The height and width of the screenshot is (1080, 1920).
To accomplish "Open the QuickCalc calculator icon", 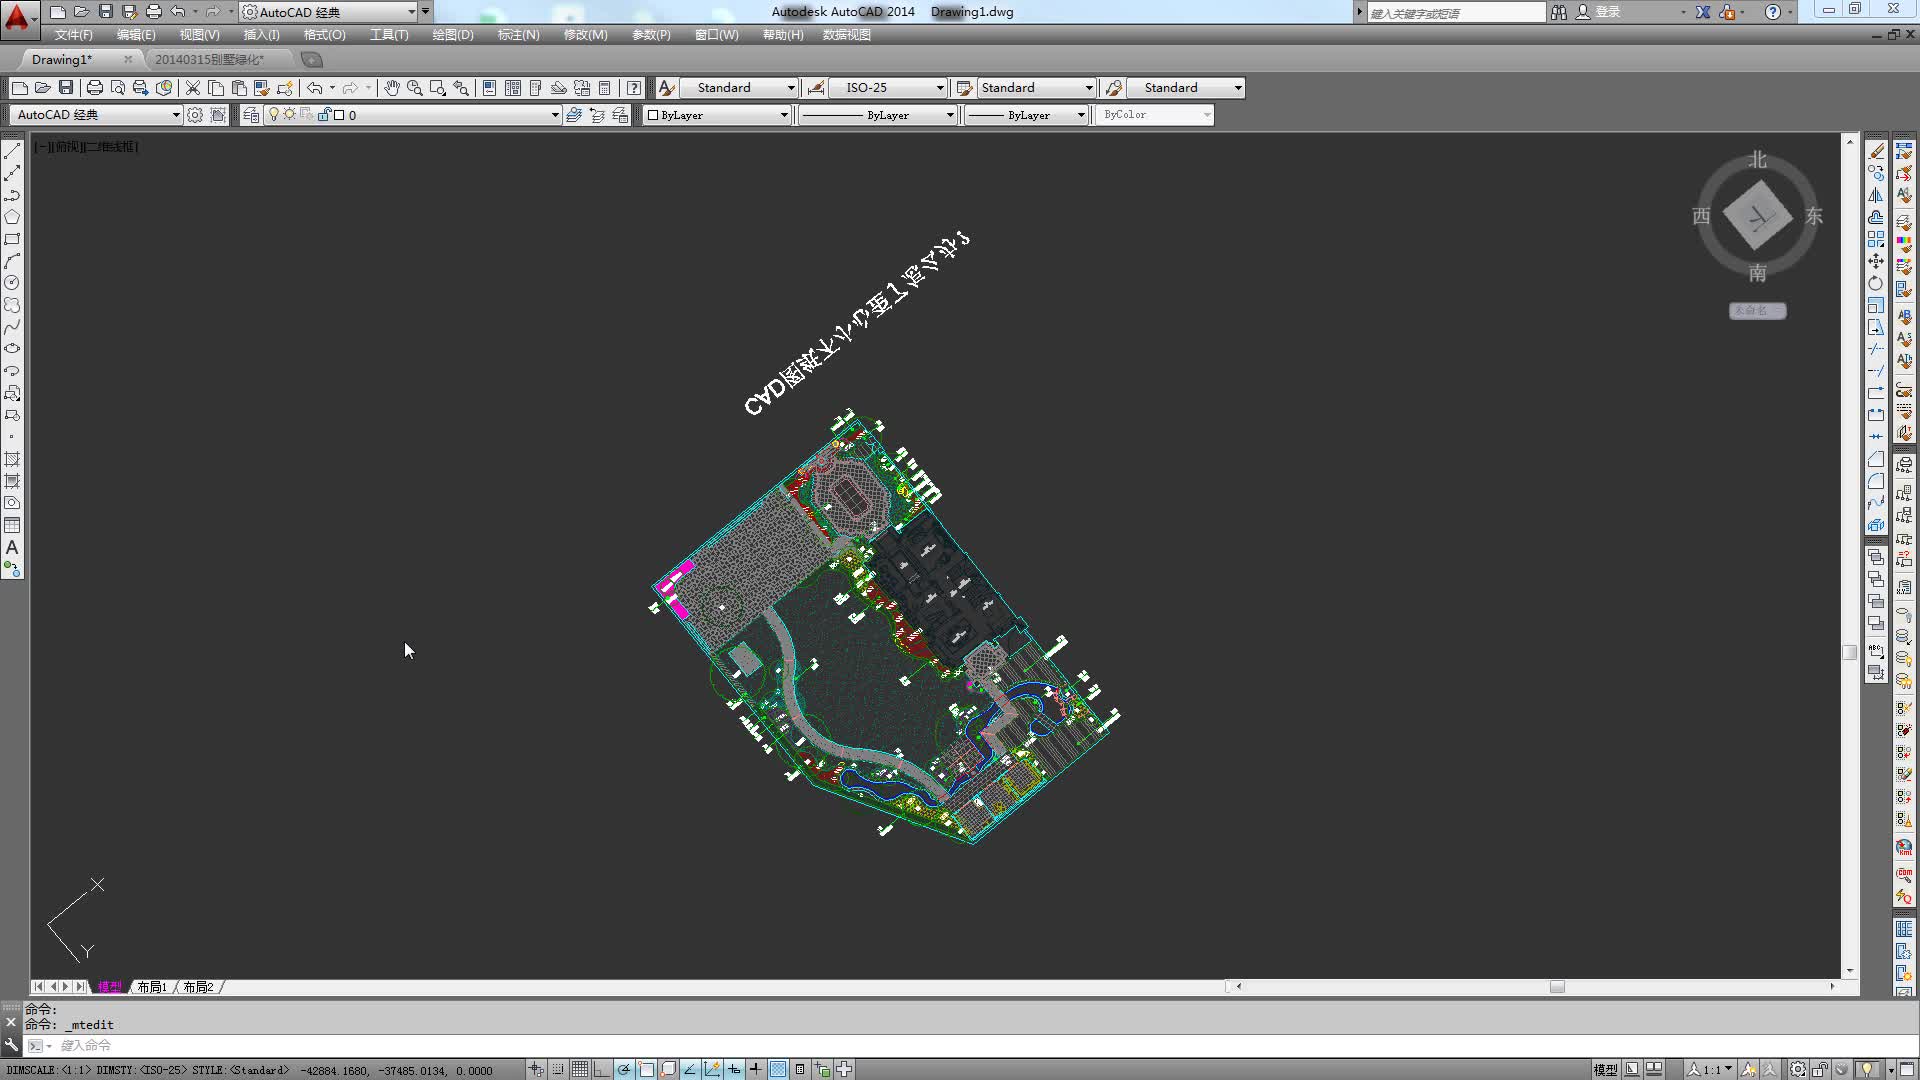I will pyautogui.click(x=604, y=88).
